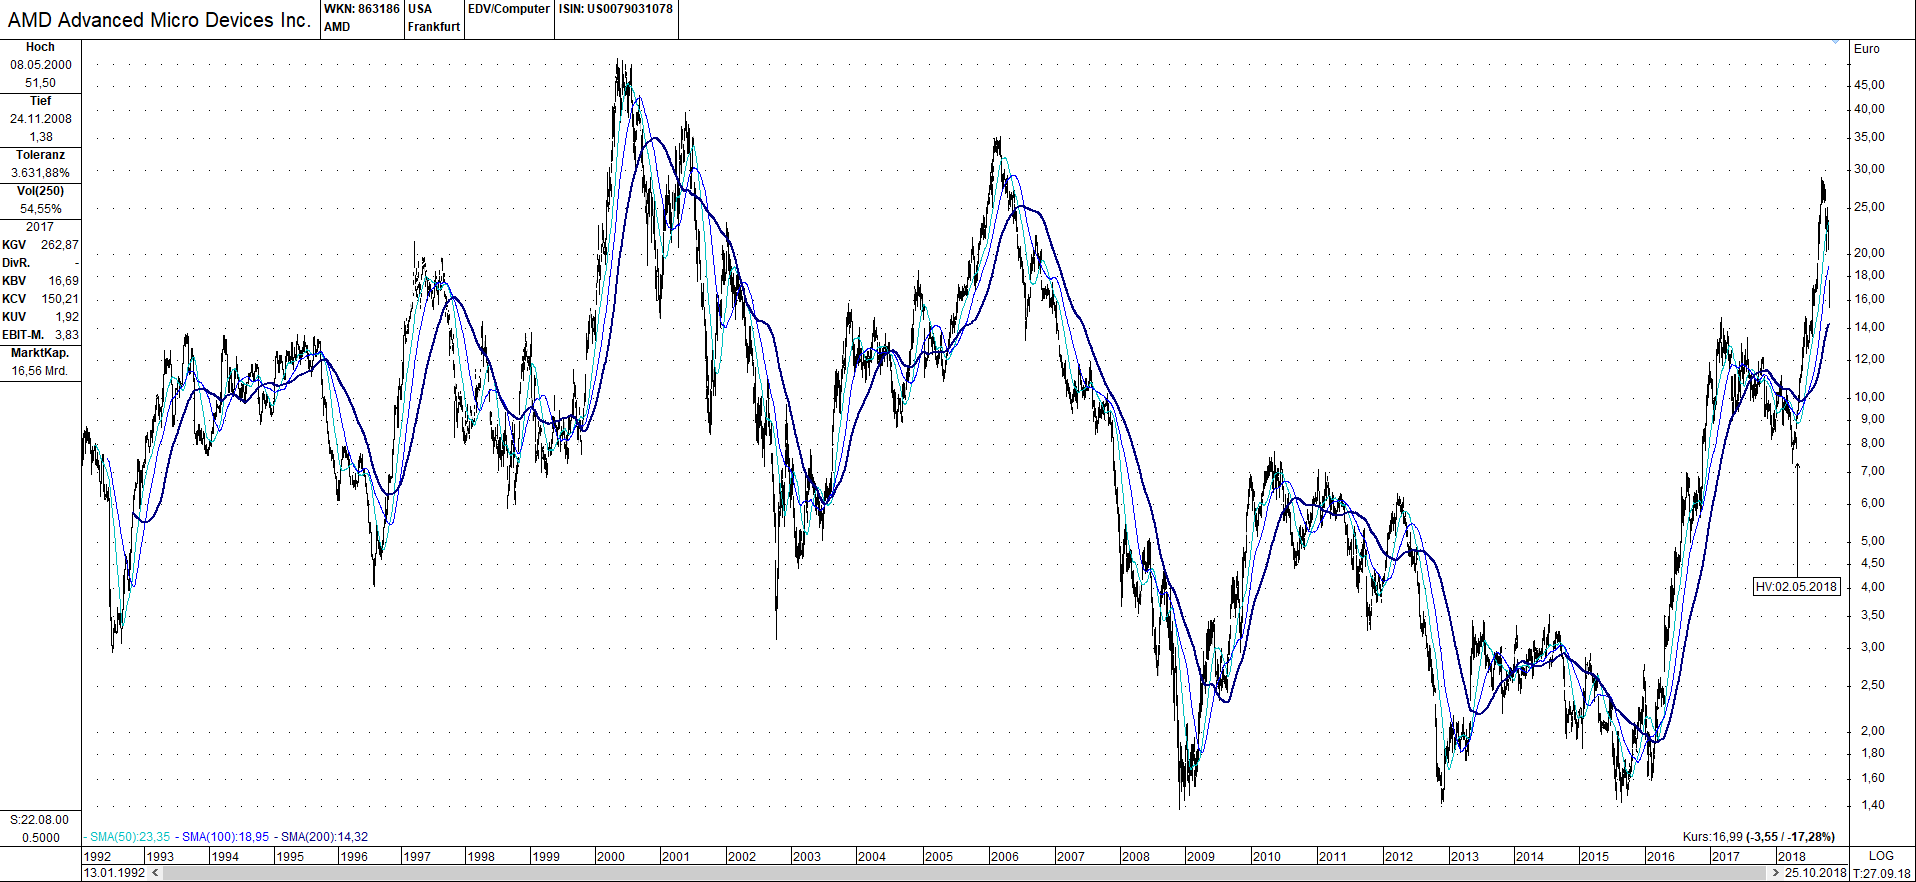Click the 2015 year on the time axis
The height and width of the screenshot is (882, 1916).
(x=1595, y=857)
